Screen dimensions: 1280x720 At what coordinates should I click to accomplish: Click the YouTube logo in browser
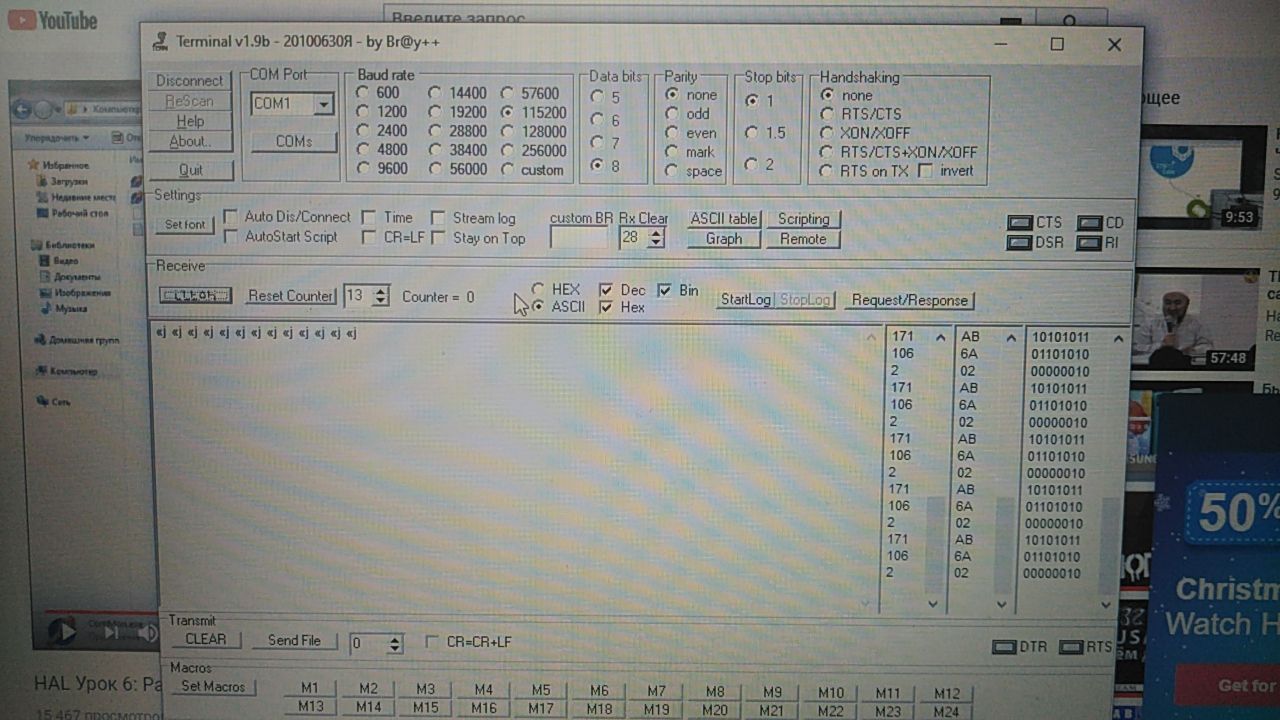point(52,19)
